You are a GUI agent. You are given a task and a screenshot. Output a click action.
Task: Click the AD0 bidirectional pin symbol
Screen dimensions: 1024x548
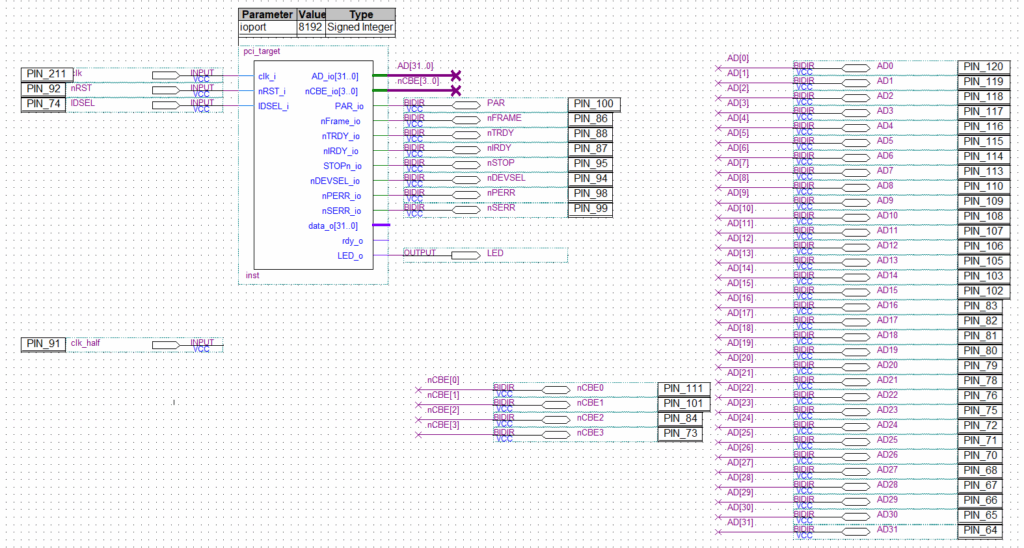(856, 67)
